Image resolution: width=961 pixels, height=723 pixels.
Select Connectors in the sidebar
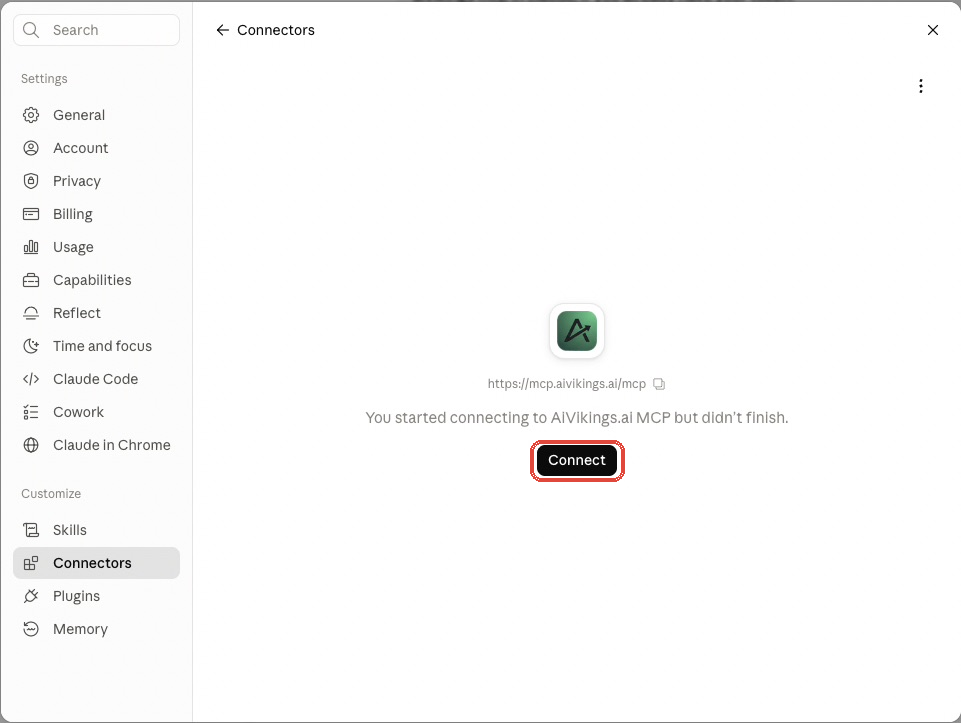tap(96, 563)
